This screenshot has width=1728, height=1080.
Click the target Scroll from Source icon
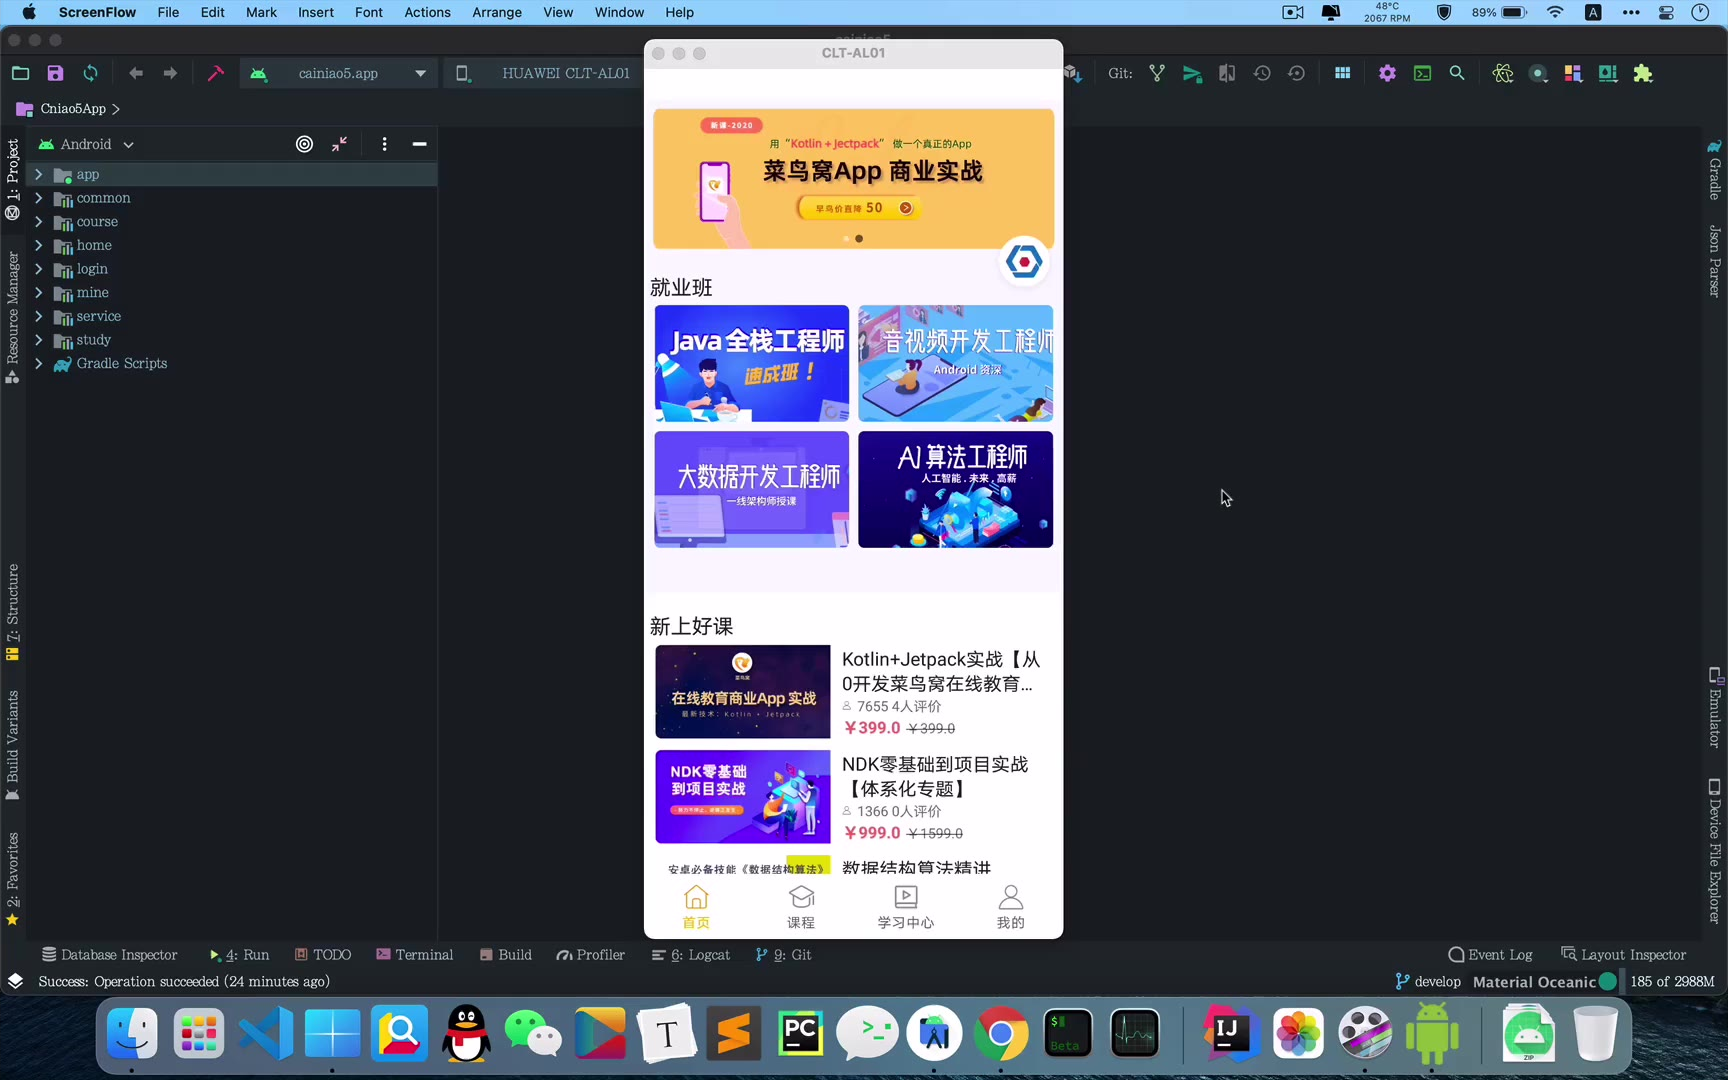pyautogui.click(x=305, y=144)
